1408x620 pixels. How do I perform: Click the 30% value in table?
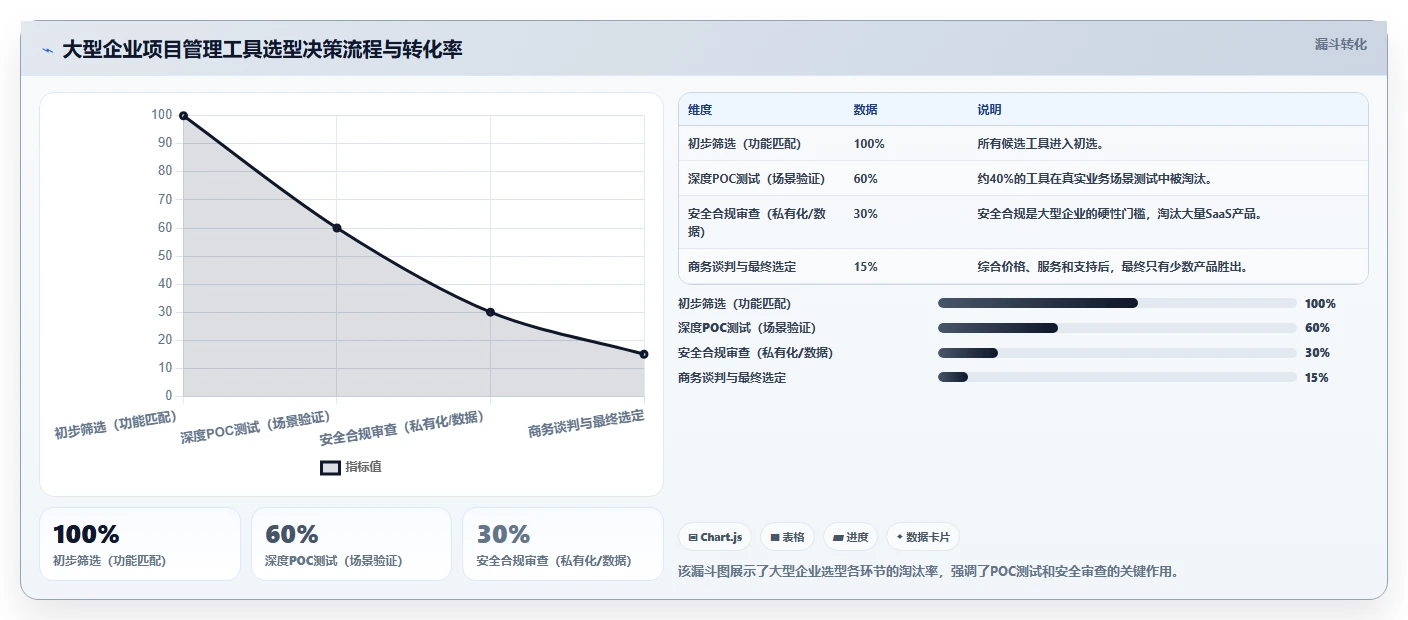coord(866,214)
